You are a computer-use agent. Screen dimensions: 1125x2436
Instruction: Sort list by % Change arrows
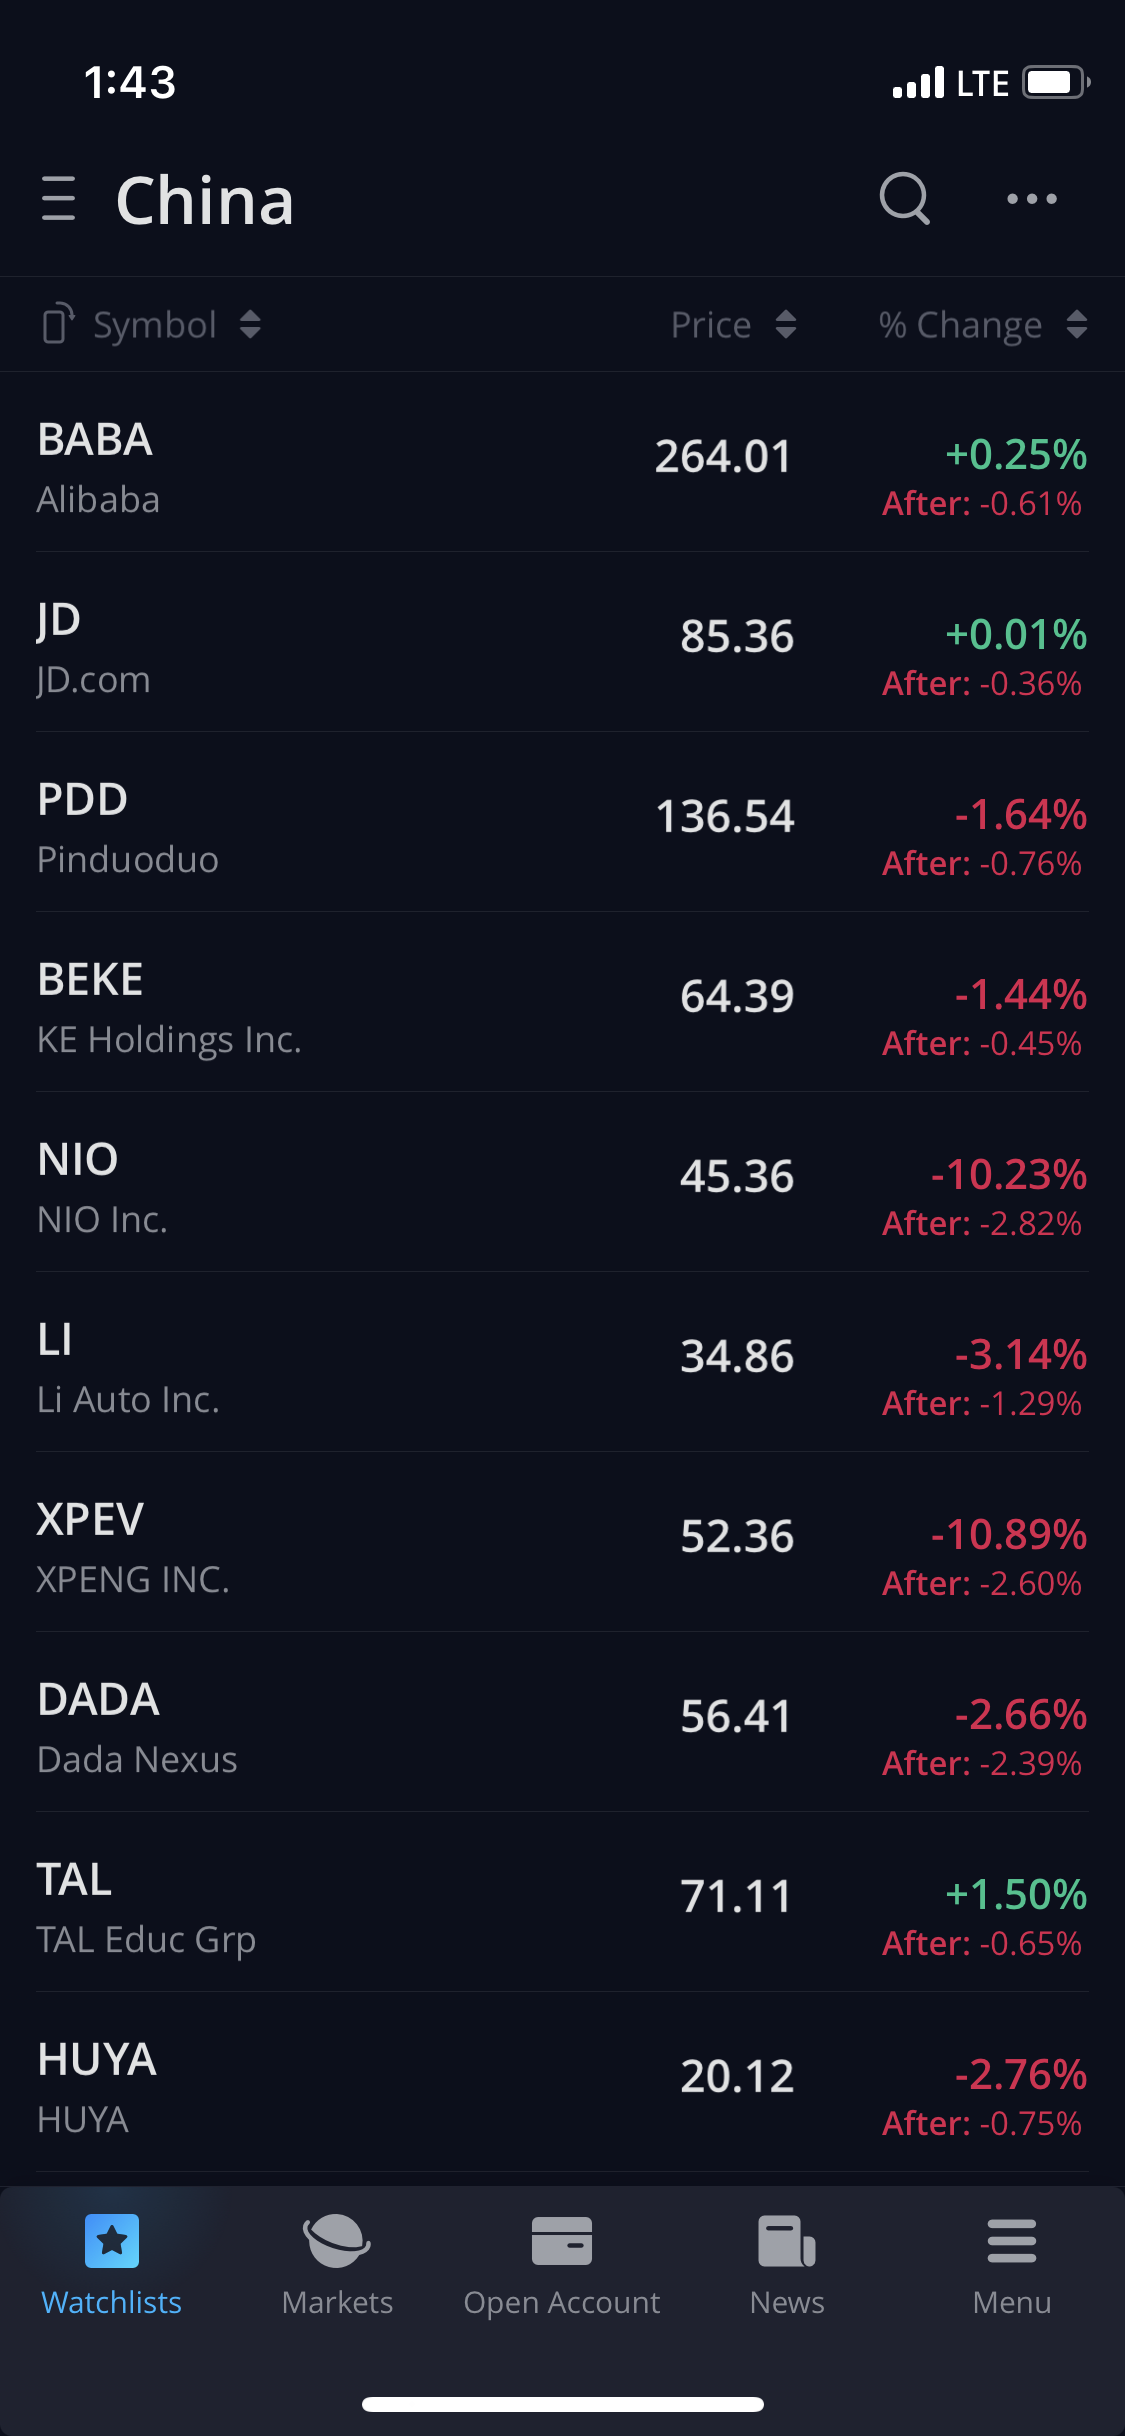(1076, 324)
